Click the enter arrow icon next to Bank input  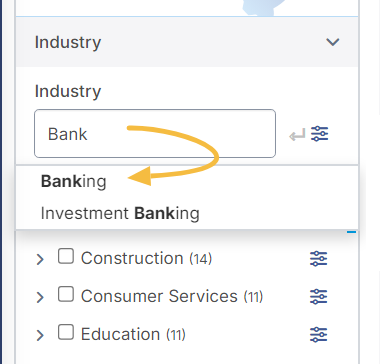point(297,135)
